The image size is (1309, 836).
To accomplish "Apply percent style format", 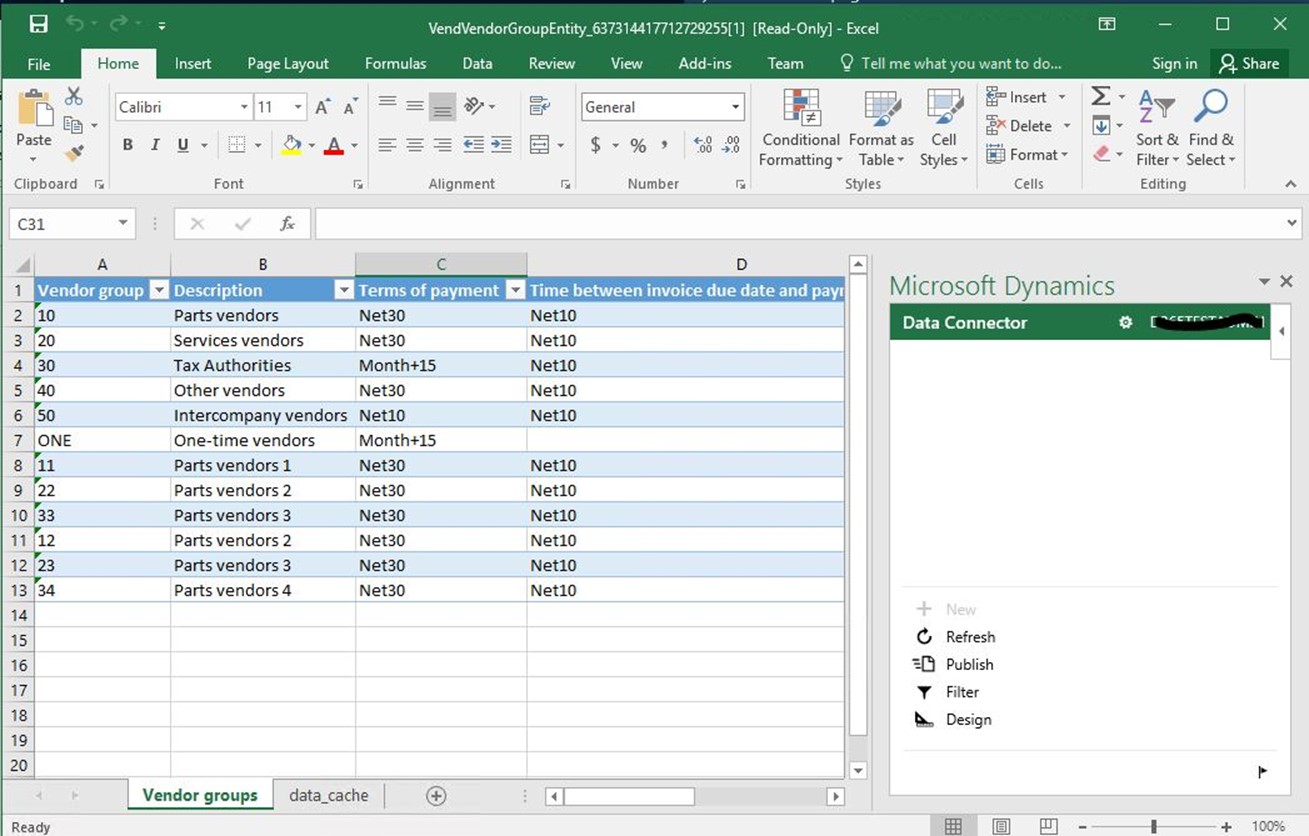I will pos(638,145).
